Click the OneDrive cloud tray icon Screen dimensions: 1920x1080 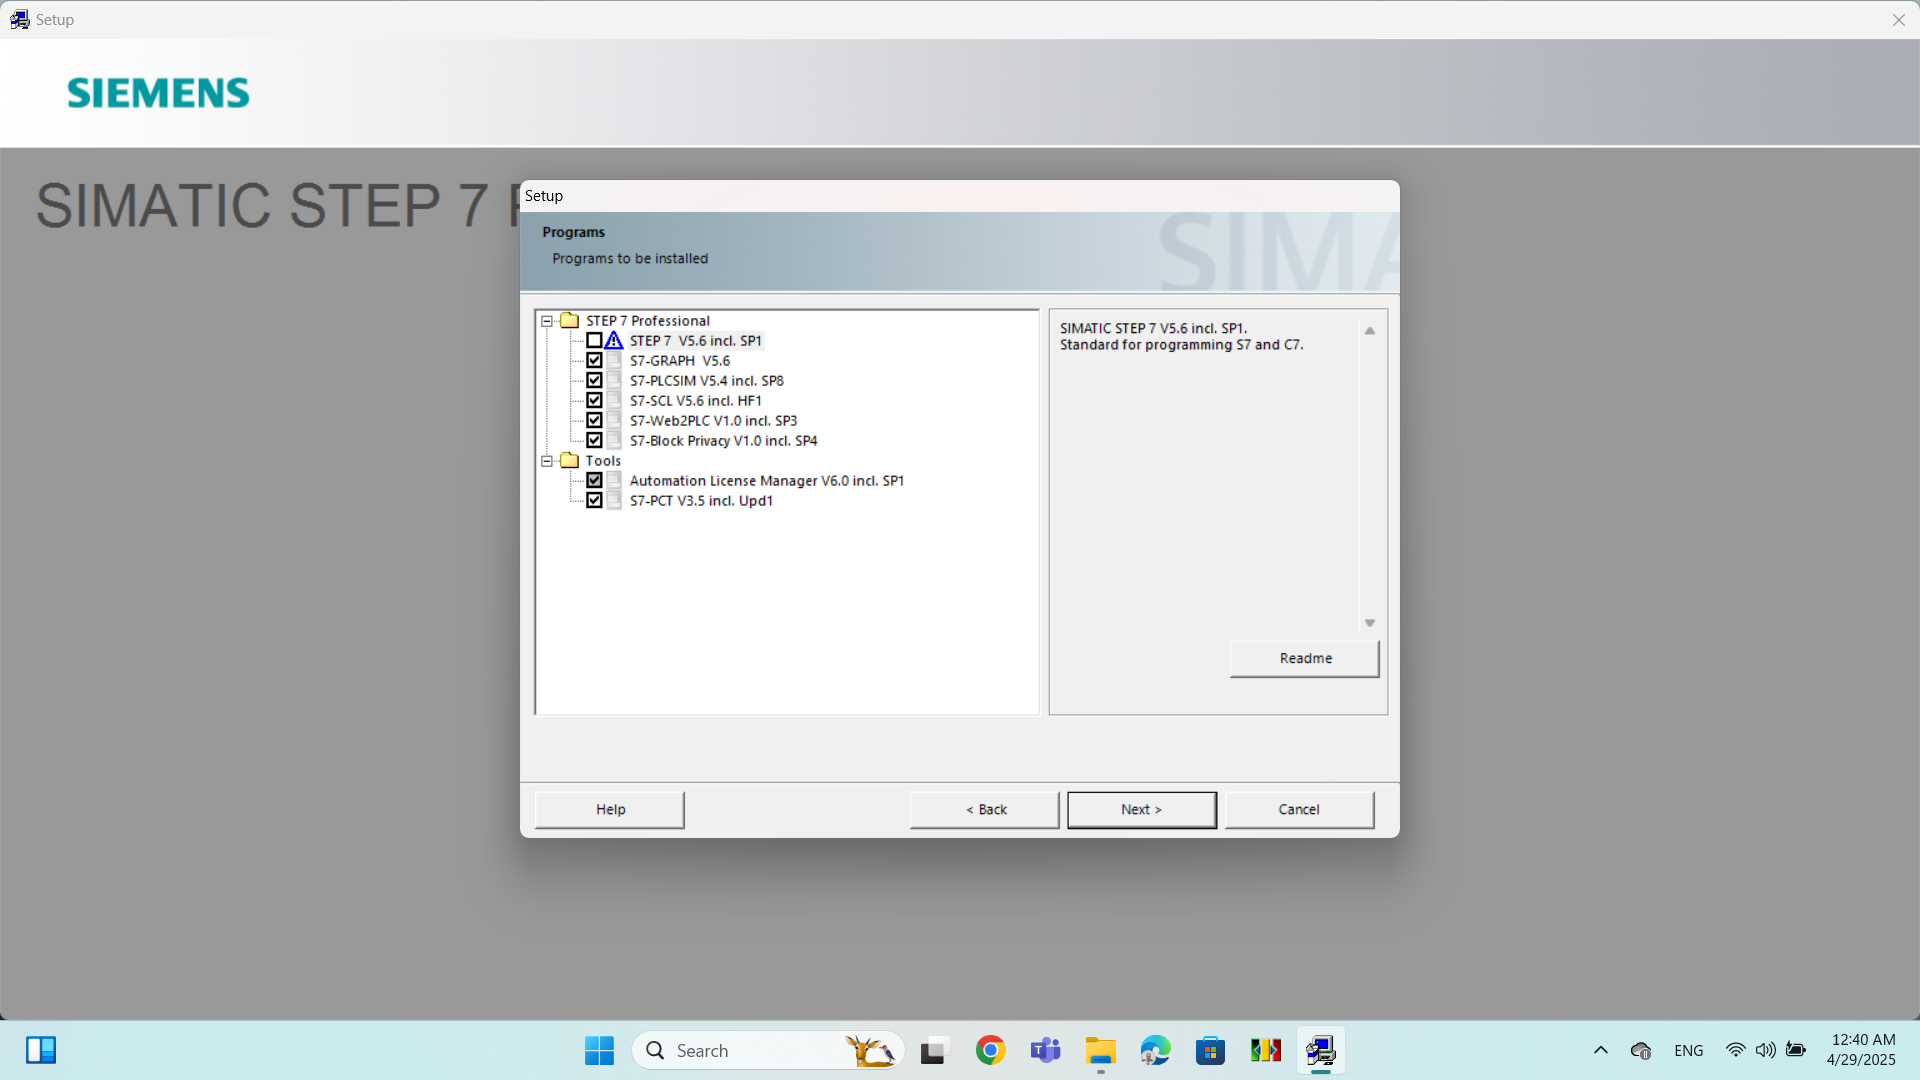(x=1640, y=1051)
